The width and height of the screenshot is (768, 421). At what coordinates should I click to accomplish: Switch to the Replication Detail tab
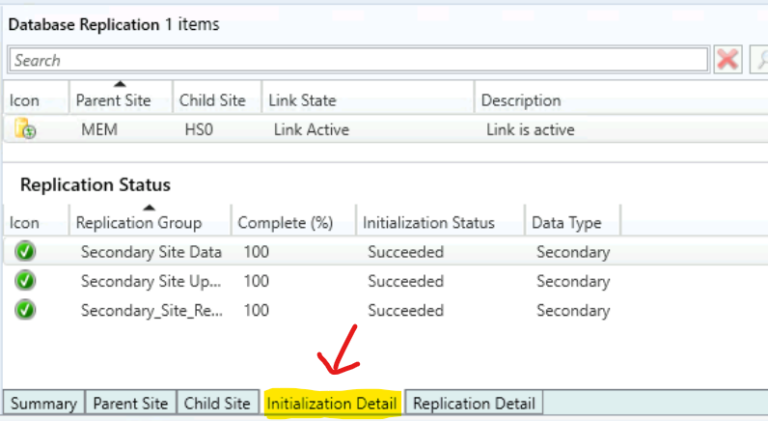click(x=474, y=403)
